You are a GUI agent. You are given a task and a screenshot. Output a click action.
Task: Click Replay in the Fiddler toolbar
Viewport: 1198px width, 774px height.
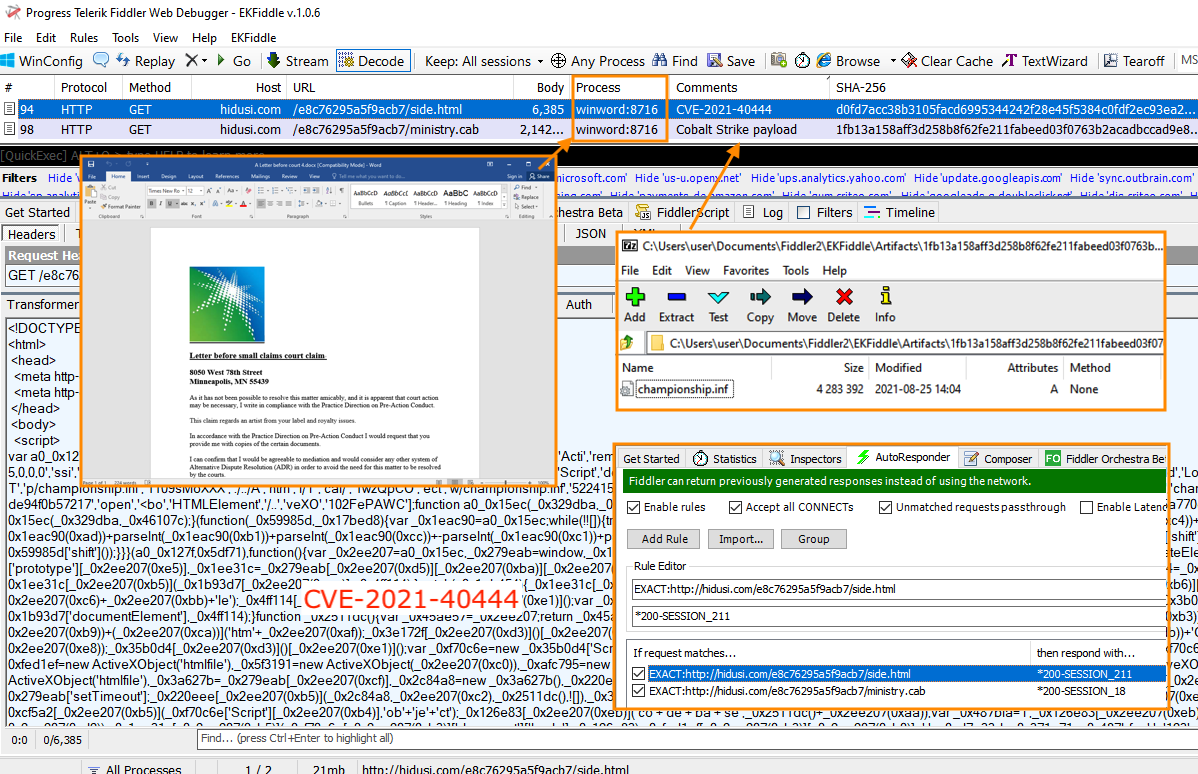145,61
